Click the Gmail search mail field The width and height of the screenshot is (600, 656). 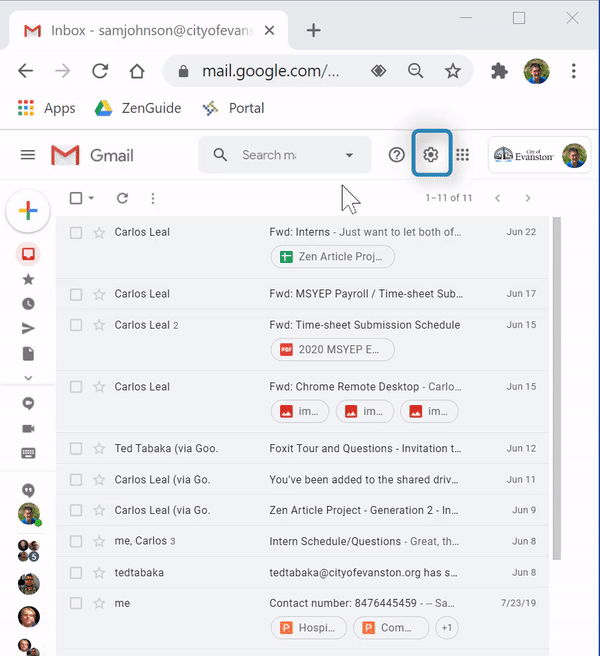click(x=285, y=155)
